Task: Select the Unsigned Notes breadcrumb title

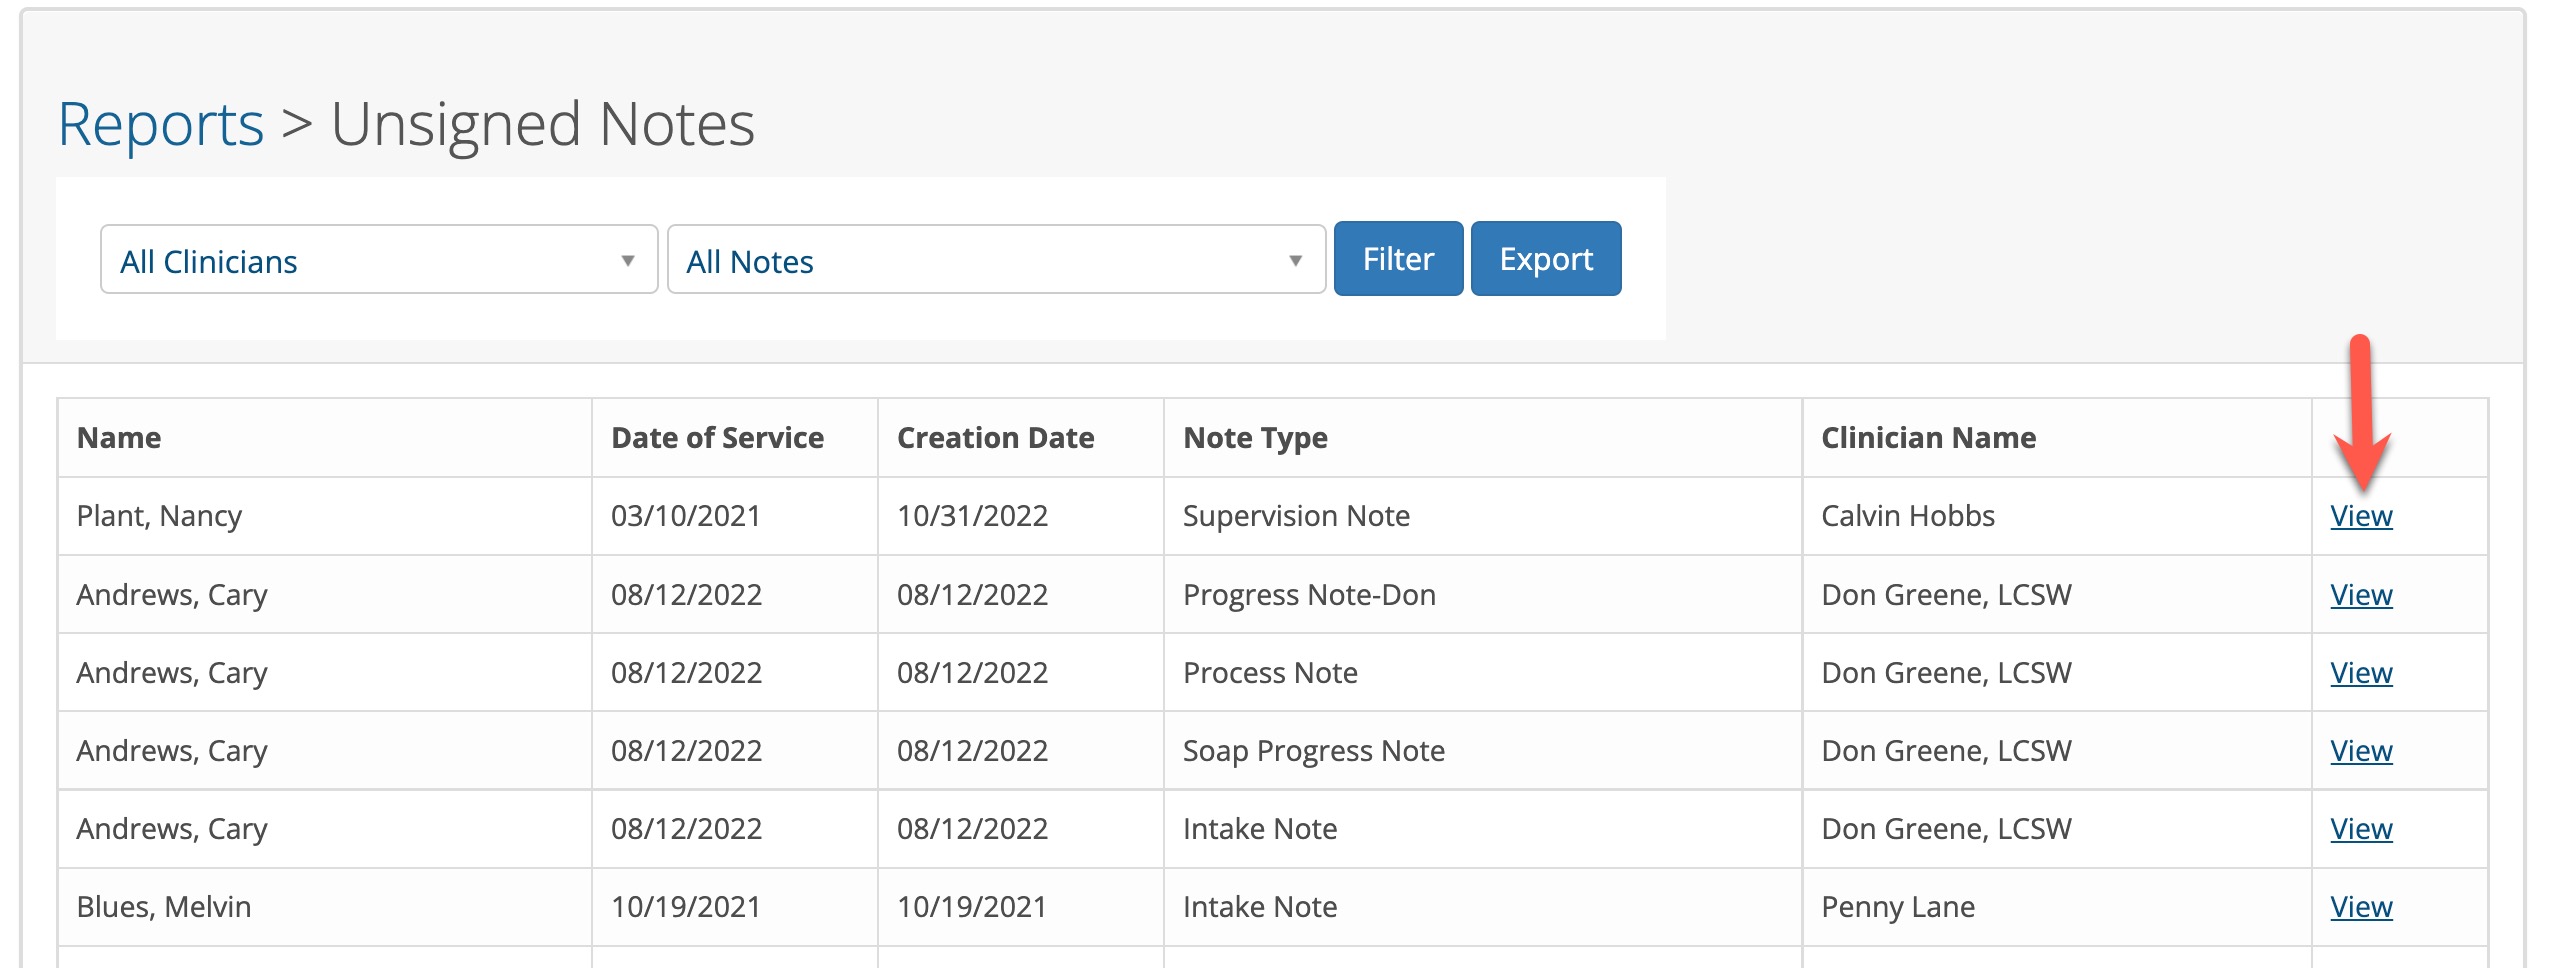Action: point(545,121)
